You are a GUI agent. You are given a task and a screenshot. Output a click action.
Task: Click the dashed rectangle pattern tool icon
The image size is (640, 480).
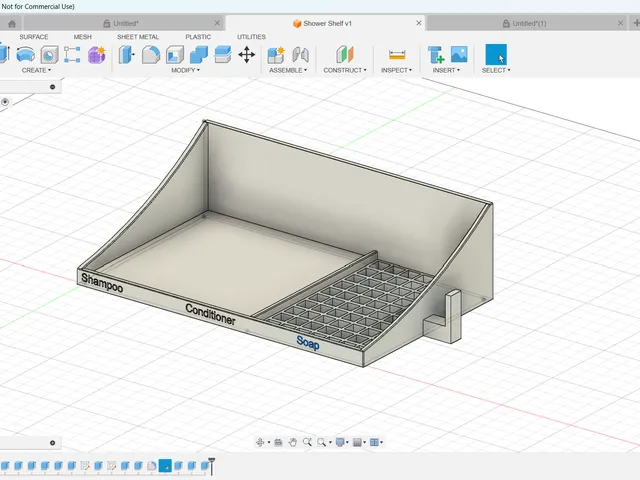coord(72,54)
